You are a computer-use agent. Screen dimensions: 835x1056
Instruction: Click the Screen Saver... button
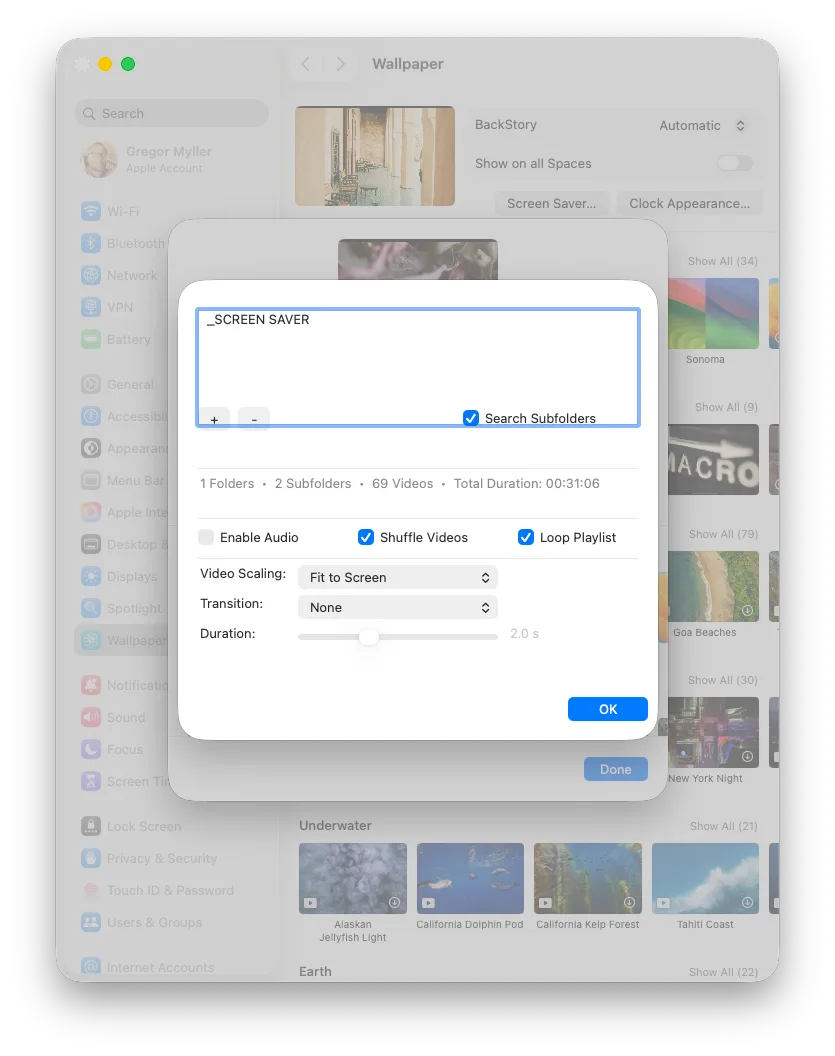coord(551,203)
